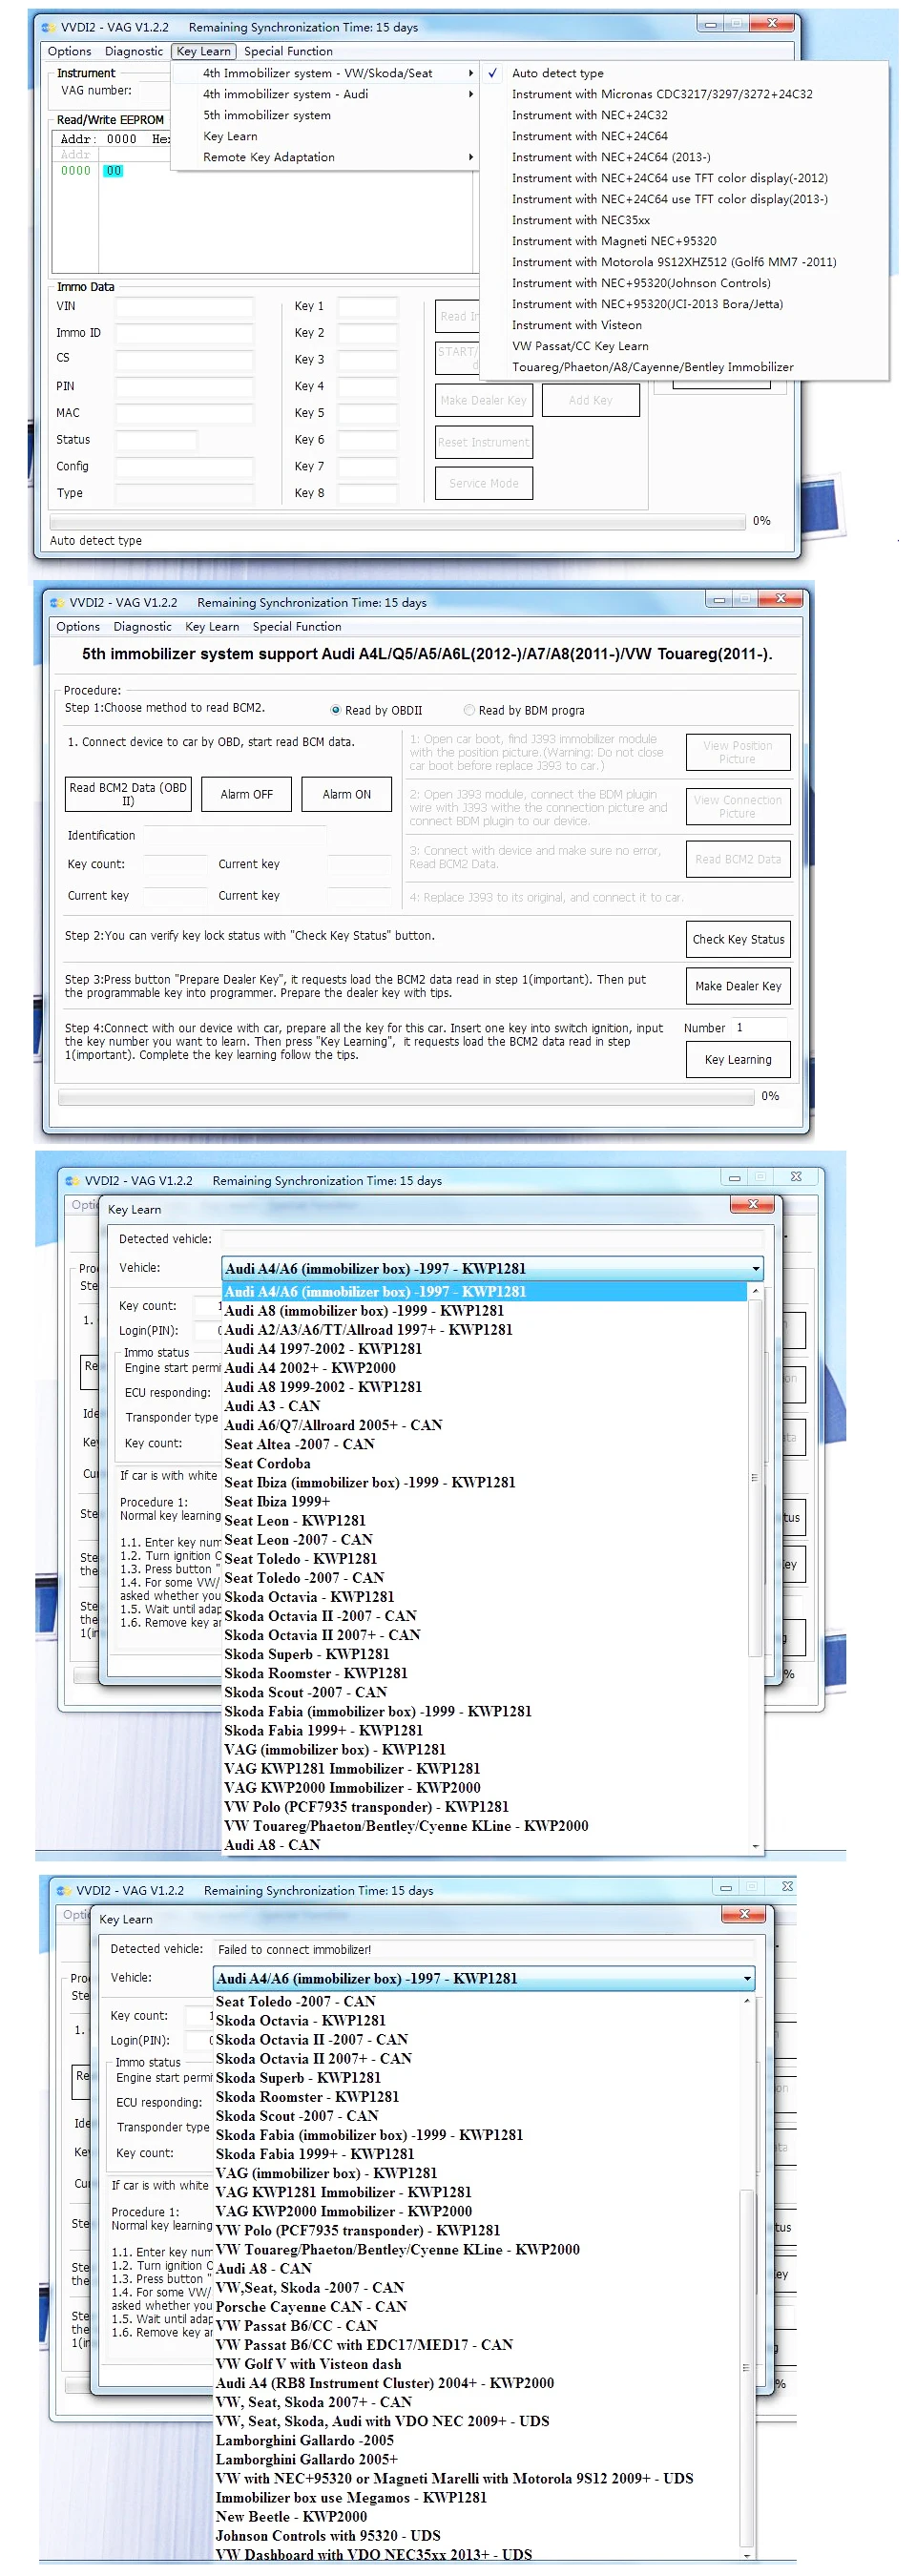Click 'Add Key' button
The image size is (916, 2576).
(590, 400)
